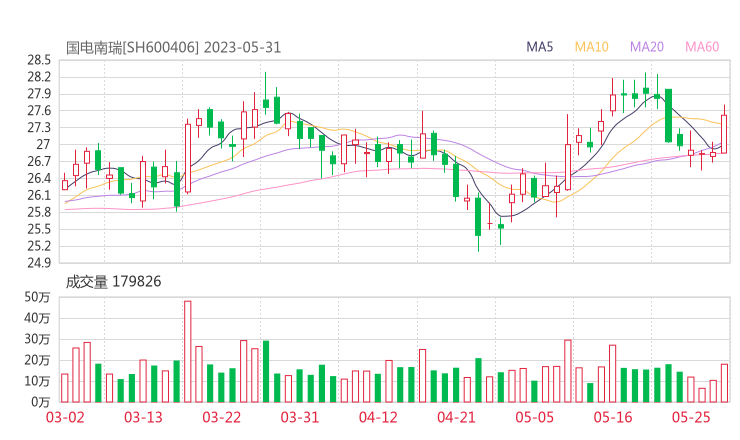
Task: Click the 50万 volume axis label
Action: pyautogui.click(x=37, y=297)
